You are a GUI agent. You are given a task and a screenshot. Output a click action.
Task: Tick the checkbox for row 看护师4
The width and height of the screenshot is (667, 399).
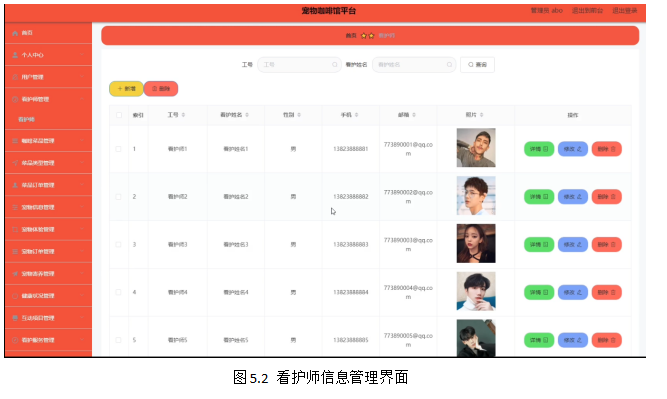(118, 292)
